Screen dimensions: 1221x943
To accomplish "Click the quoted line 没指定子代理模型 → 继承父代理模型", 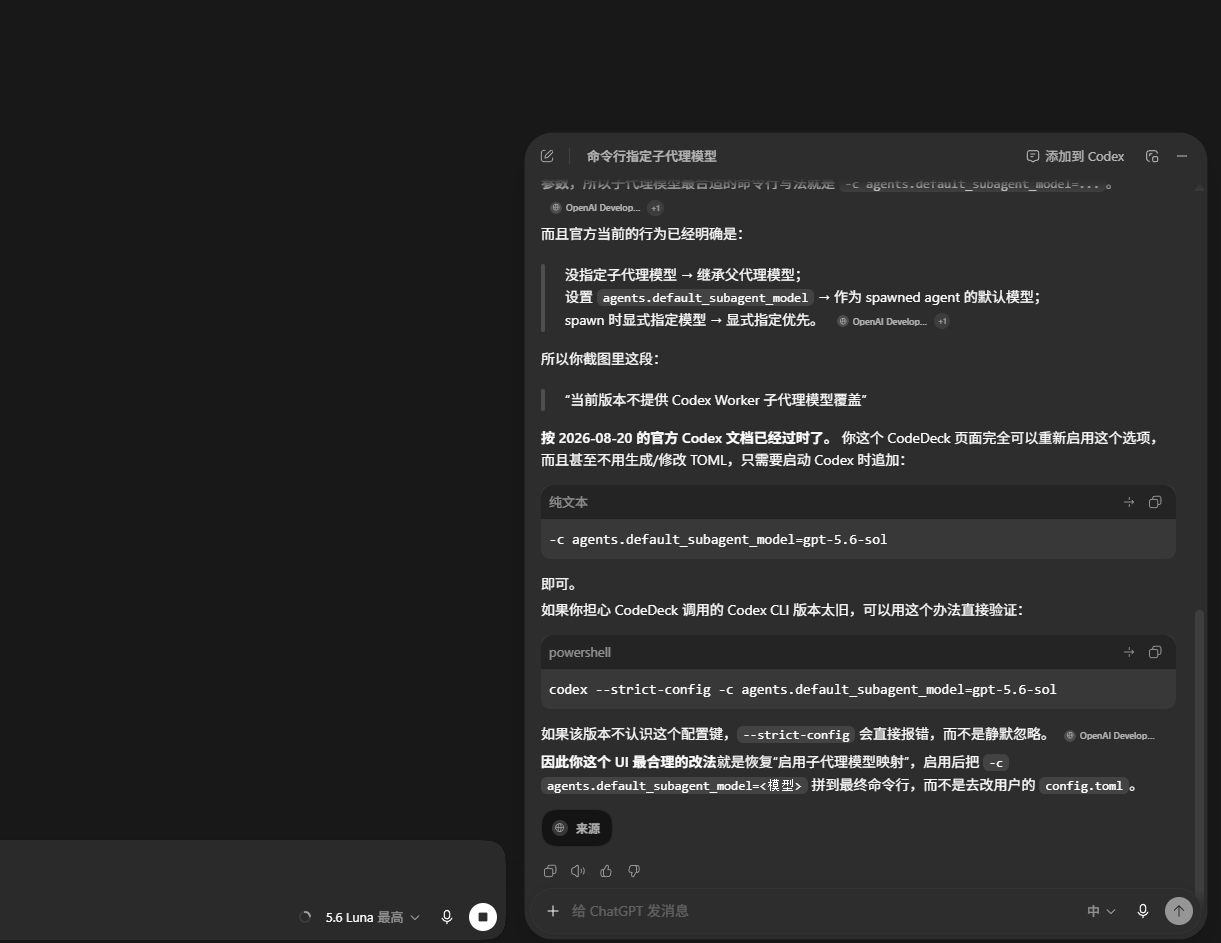I will (683, 274).
